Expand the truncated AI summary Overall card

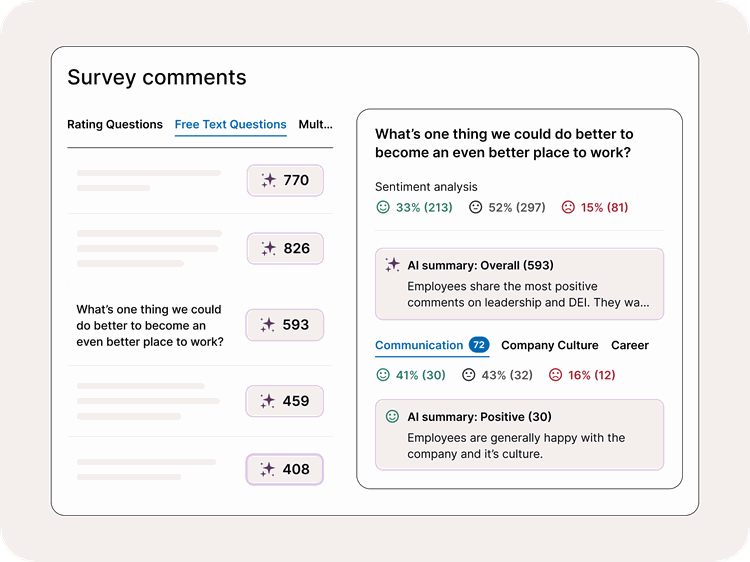(519, 283)
